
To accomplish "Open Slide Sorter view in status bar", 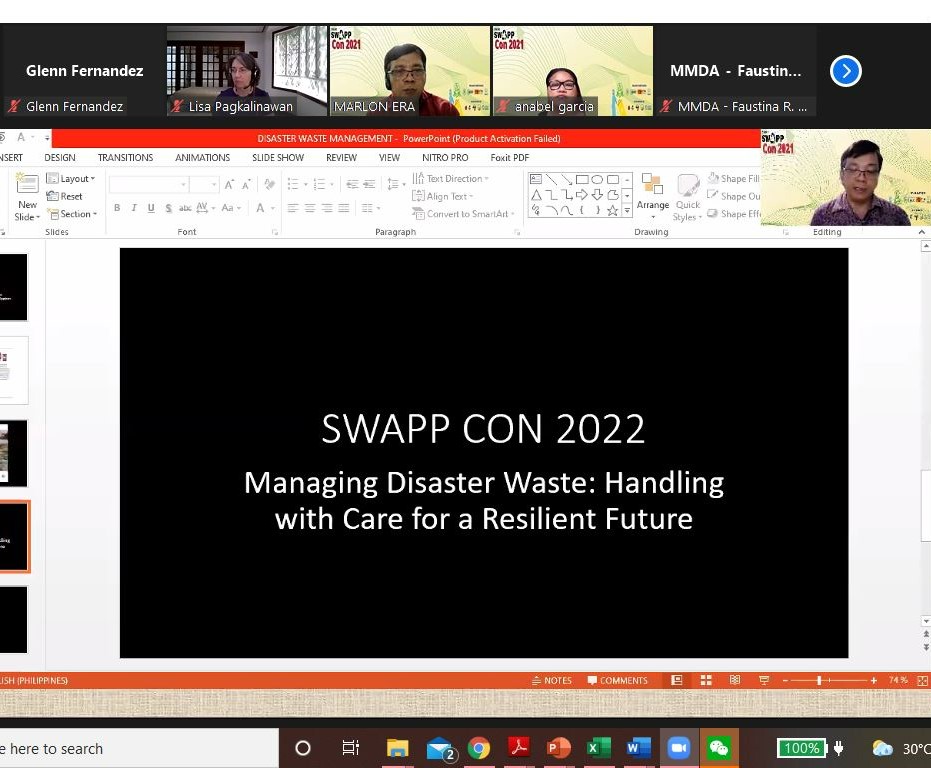I will [706, 680].
